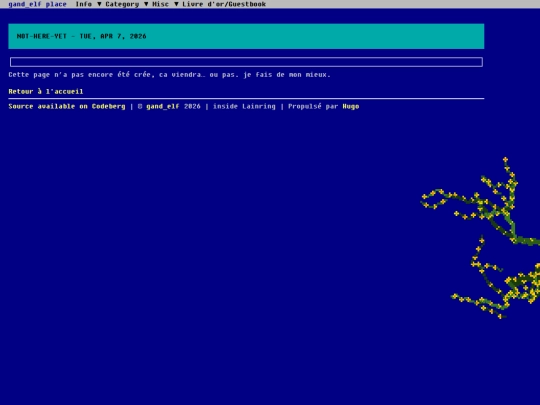
Task: Click the NOT-HERE-YET date heading text
Action: pyautogui.click(x=82, y=36)
